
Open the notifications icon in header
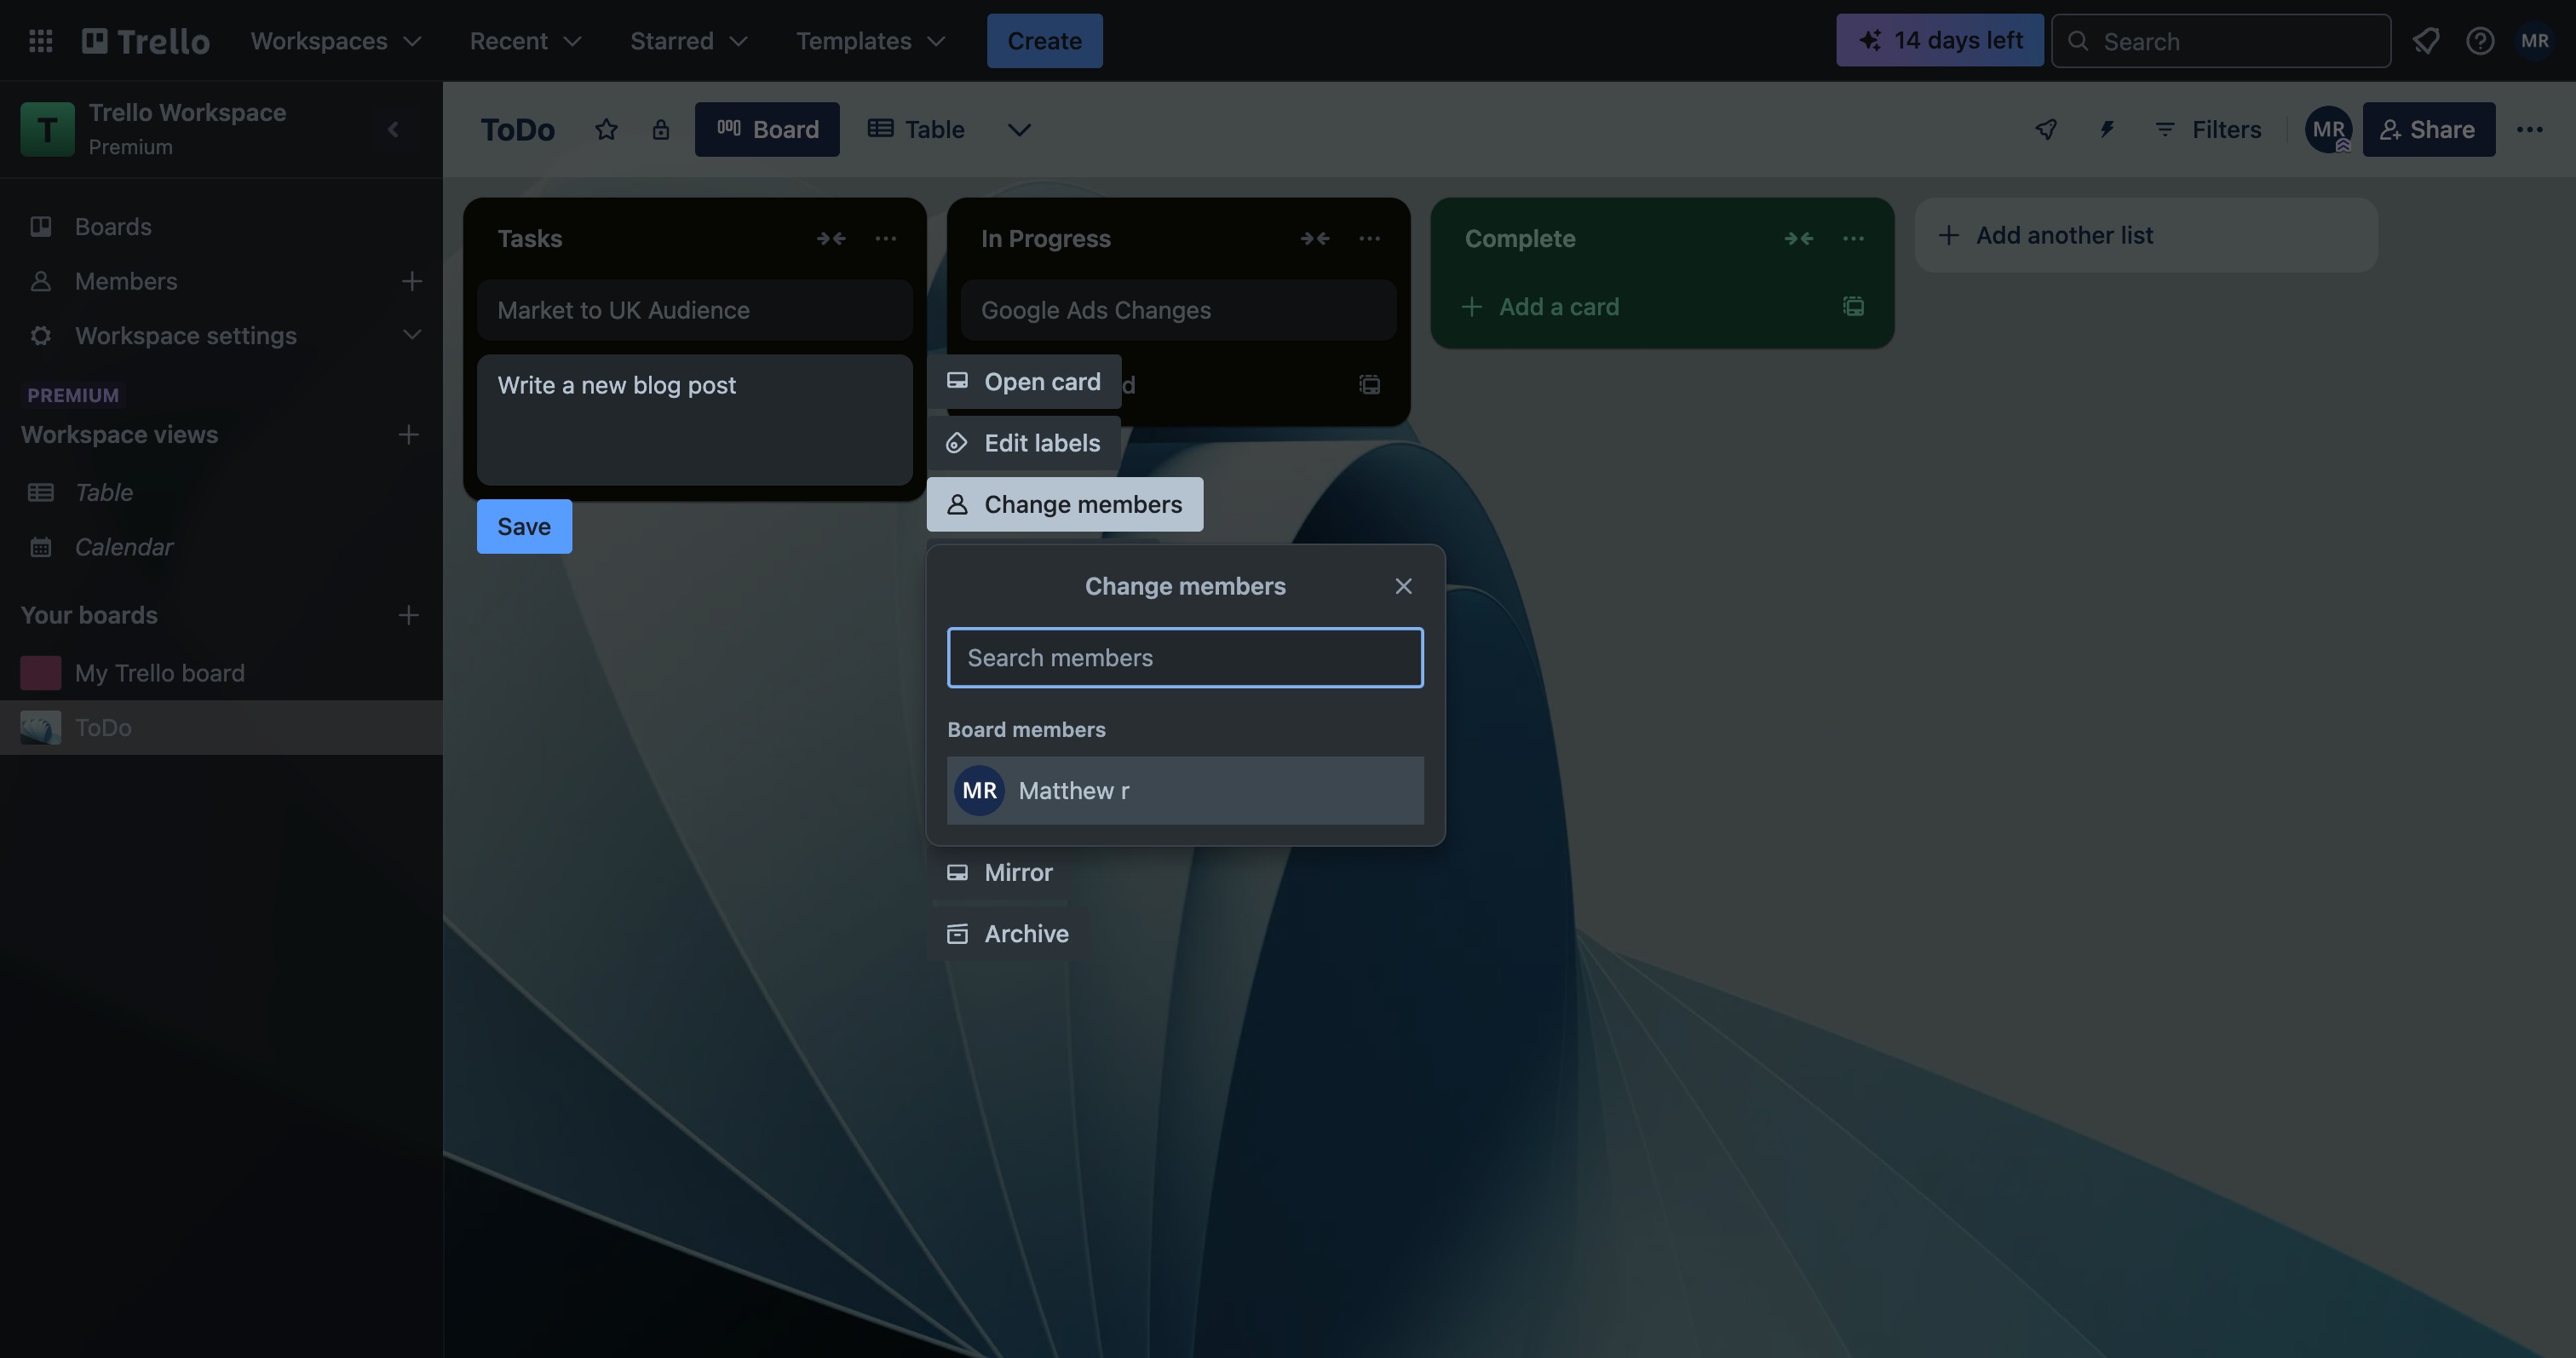[2425, 41]
